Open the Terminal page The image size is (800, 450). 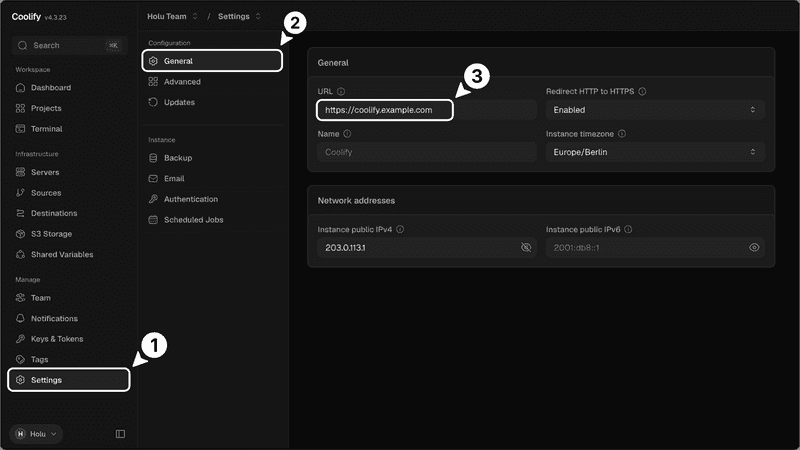[69, 129]
